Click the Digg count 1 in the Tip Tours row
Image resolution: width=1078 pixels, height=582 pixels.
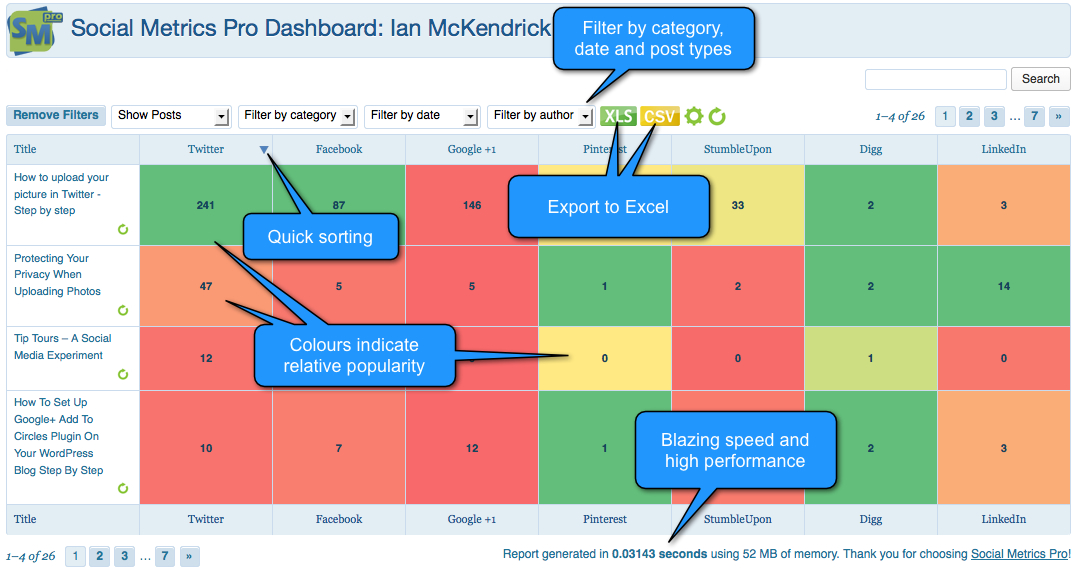870,358
